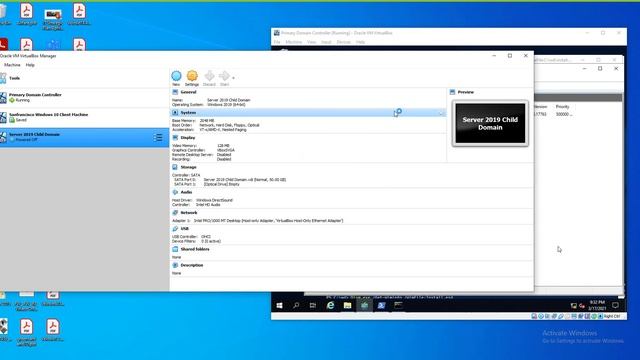Viewport: 640px width, 360px height.
Task: Click the System section header
Action: point(188,113)
